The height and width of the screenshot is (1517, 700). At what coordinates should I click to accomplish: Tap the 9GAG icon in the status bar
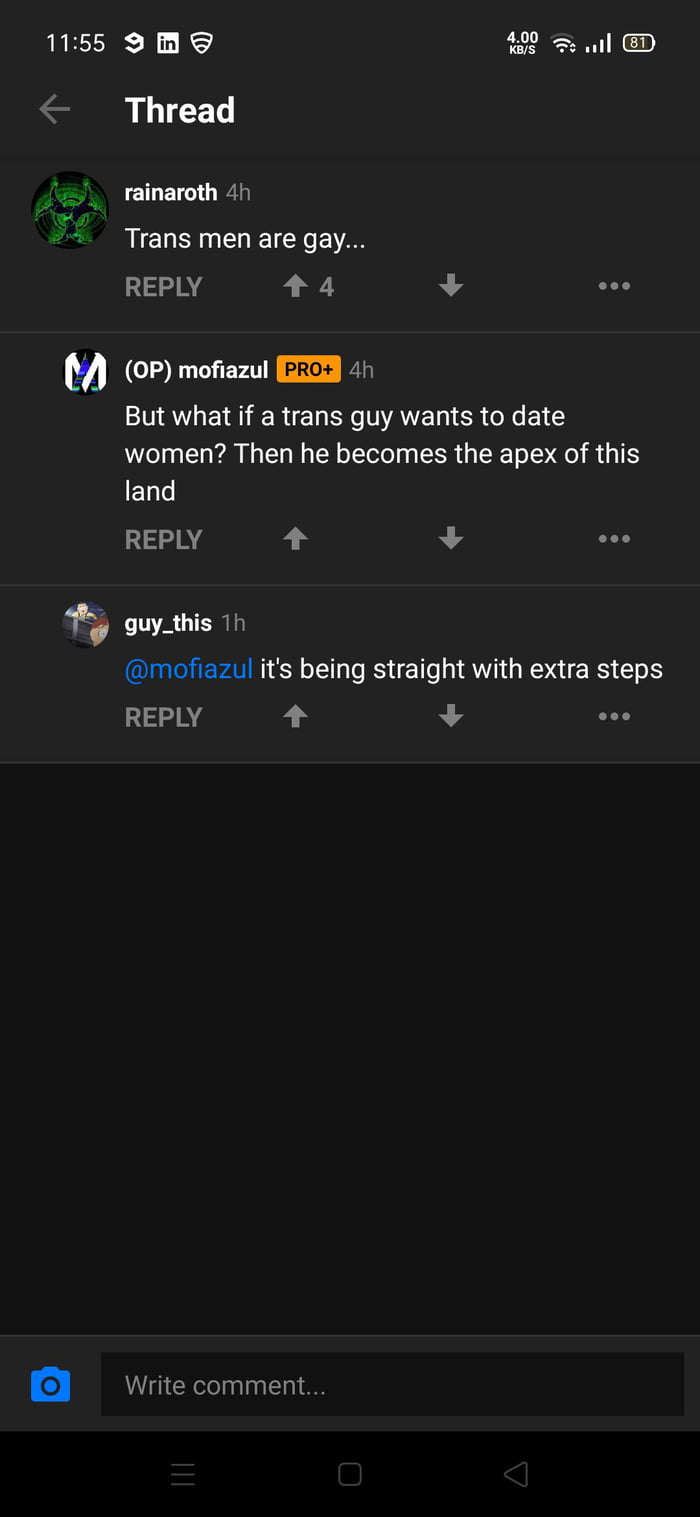tap(134, 42)
